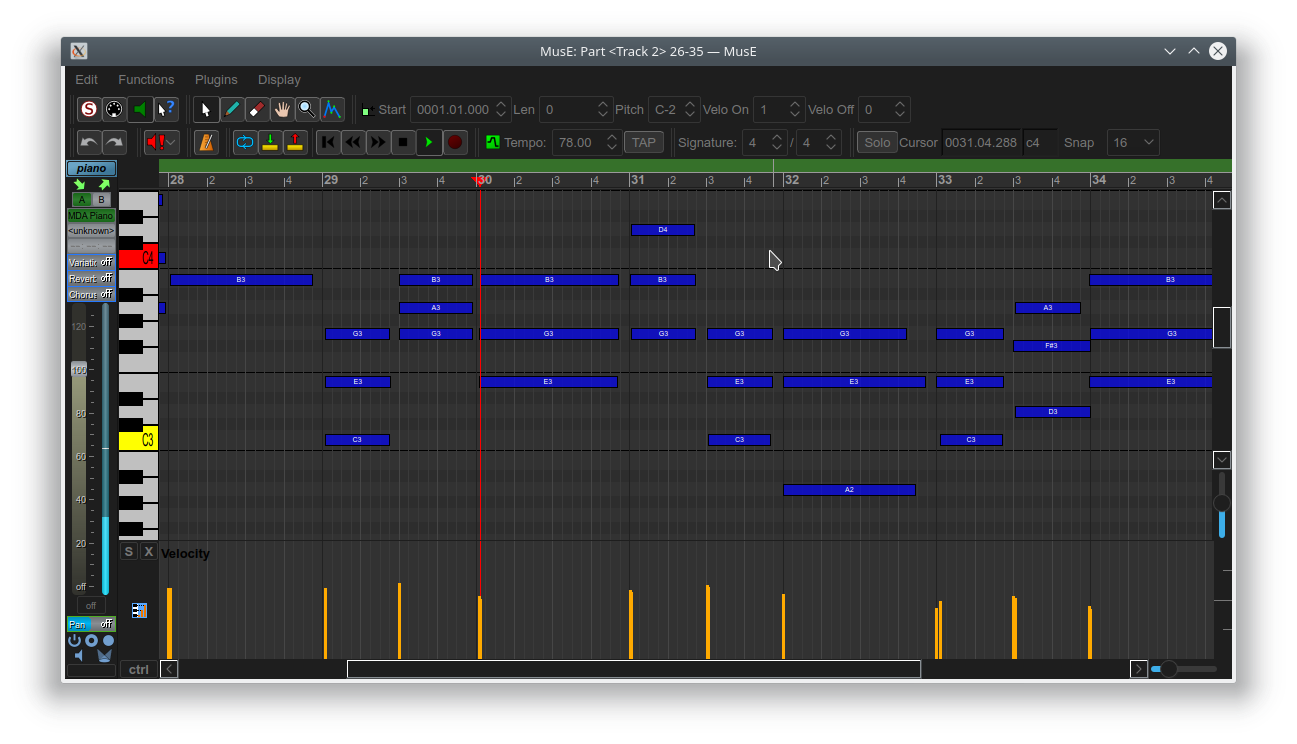
Task: Click the ctrl button
Action: [139, 669]
